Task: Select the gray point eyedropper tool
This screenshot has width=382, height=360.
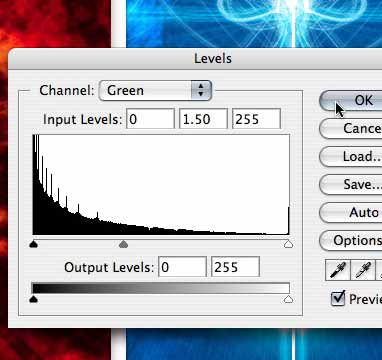Action: 363,270
